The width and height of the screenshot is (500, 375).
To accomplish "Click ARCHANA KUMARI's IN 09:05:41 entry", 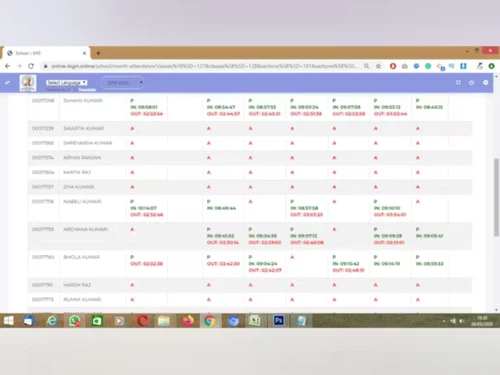I will [430, 236].
